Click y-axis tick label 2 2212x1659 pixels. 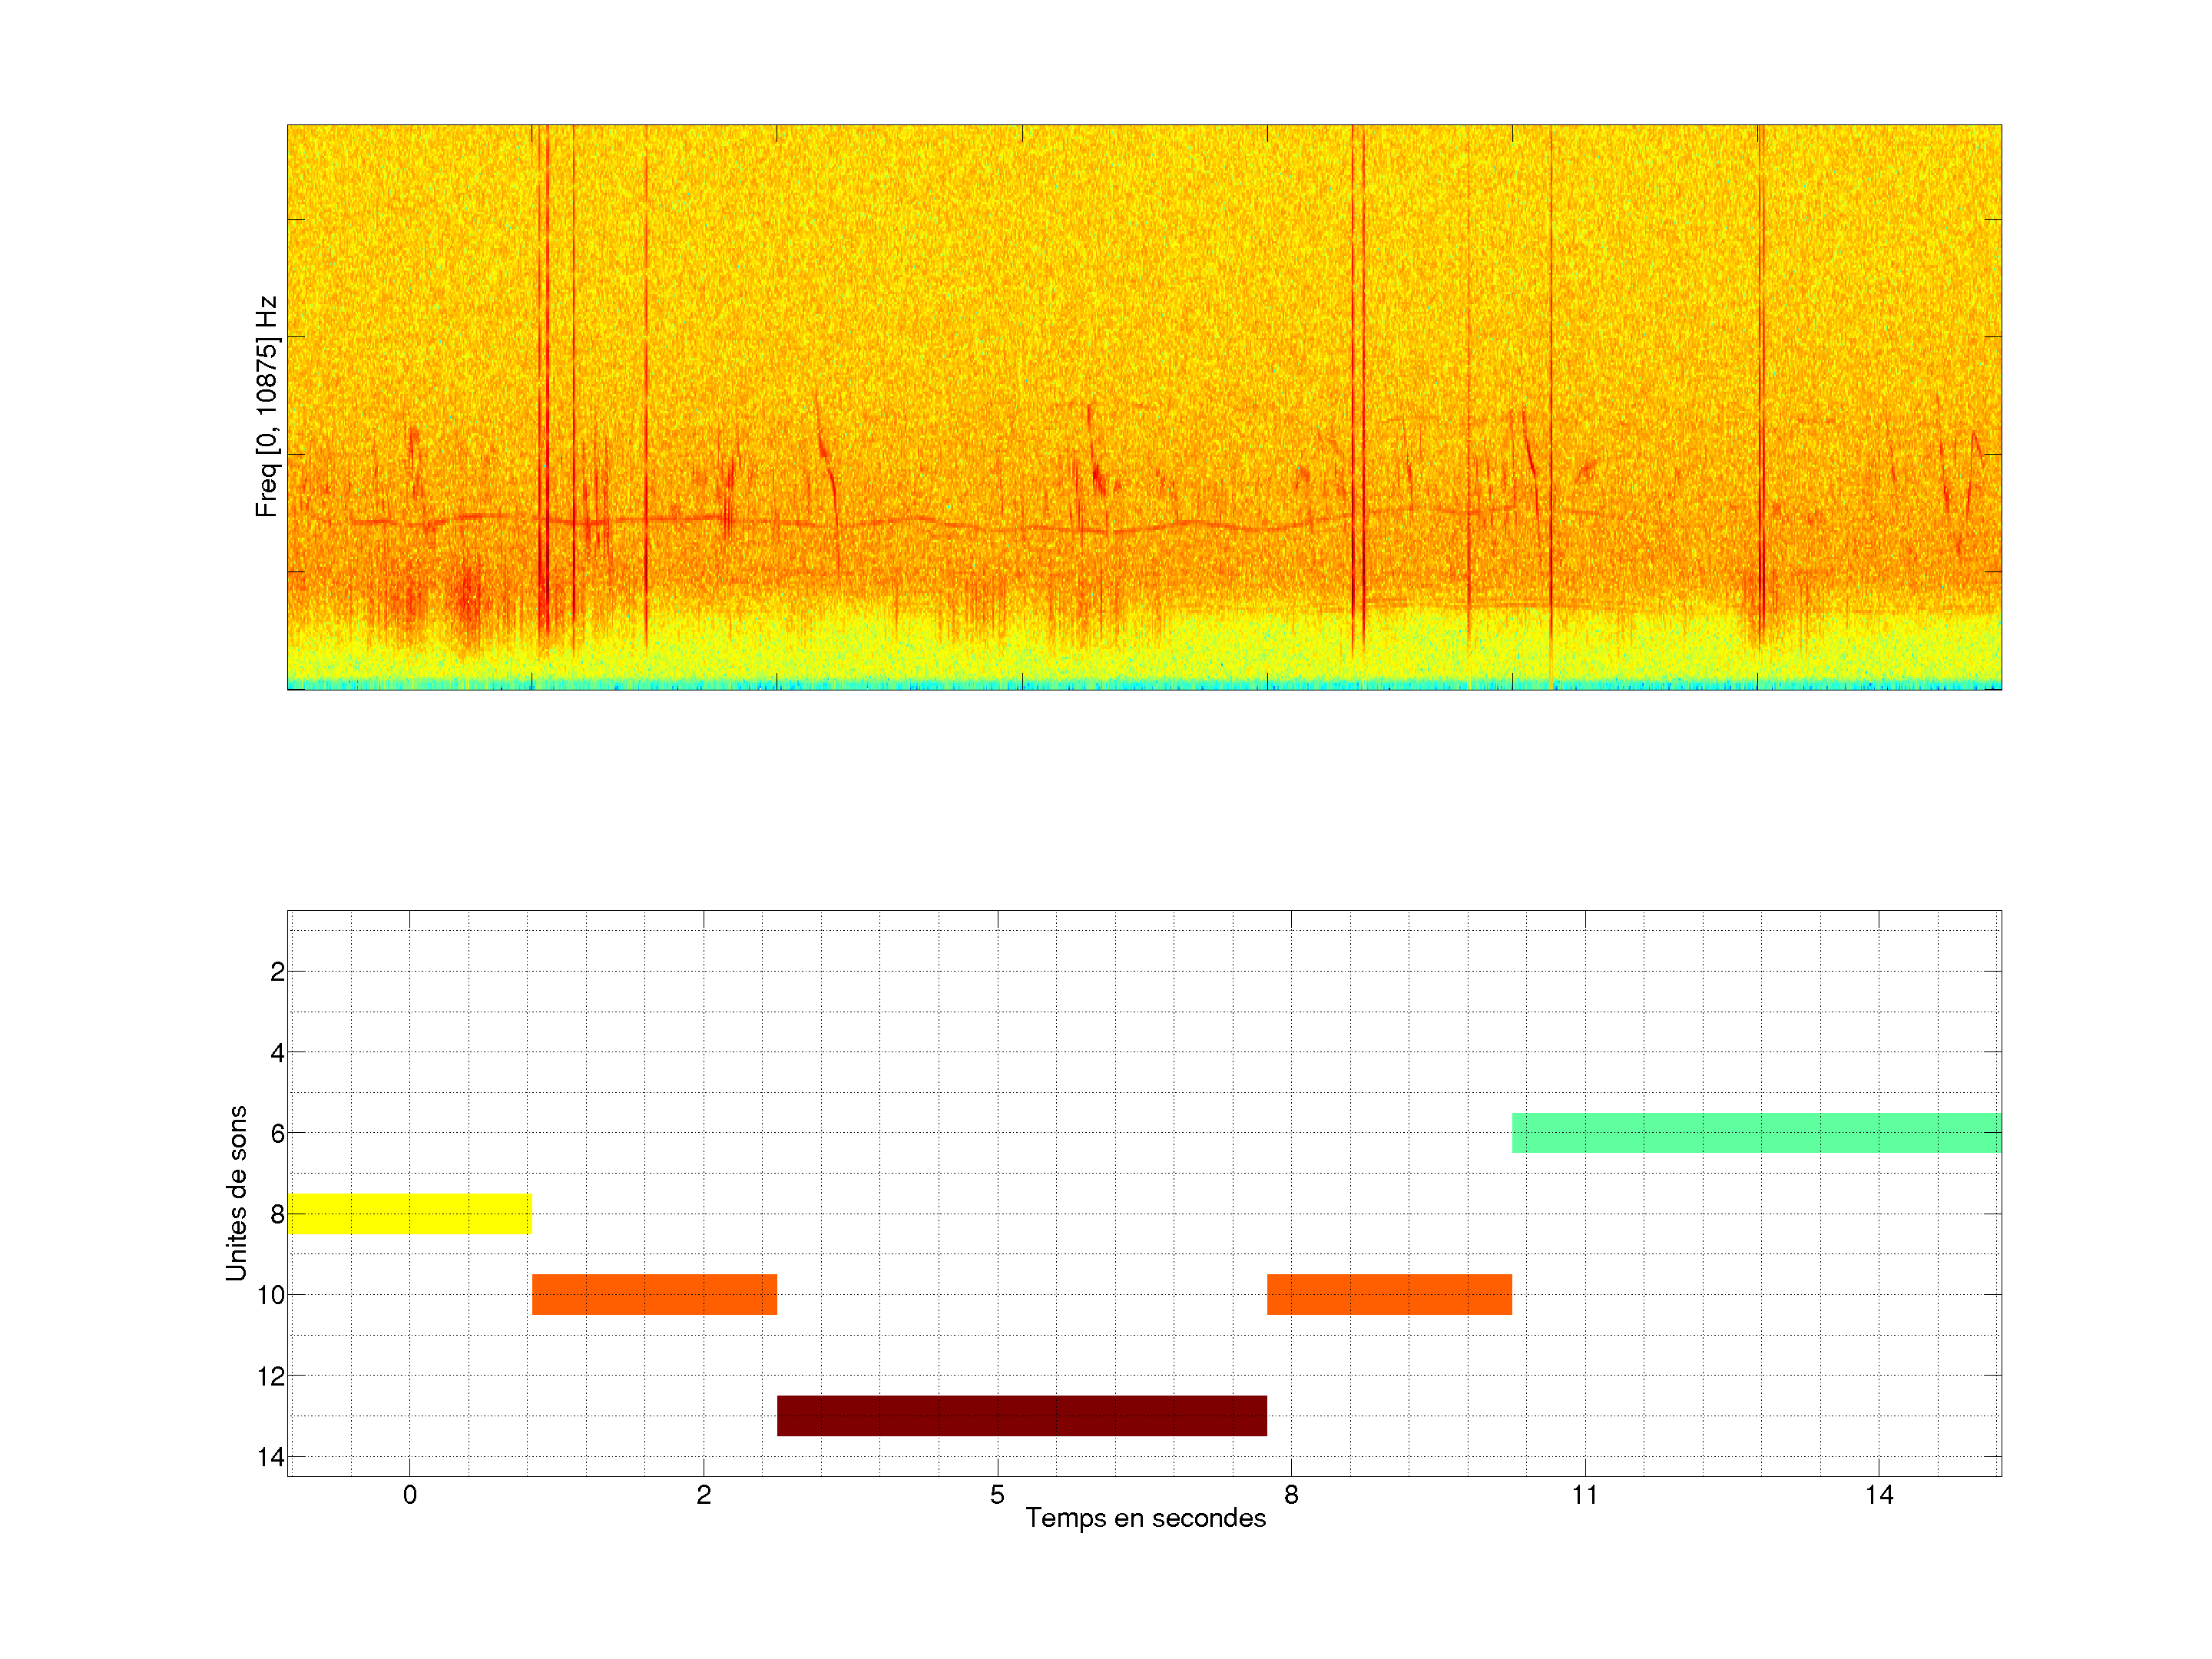coord(277,972)
